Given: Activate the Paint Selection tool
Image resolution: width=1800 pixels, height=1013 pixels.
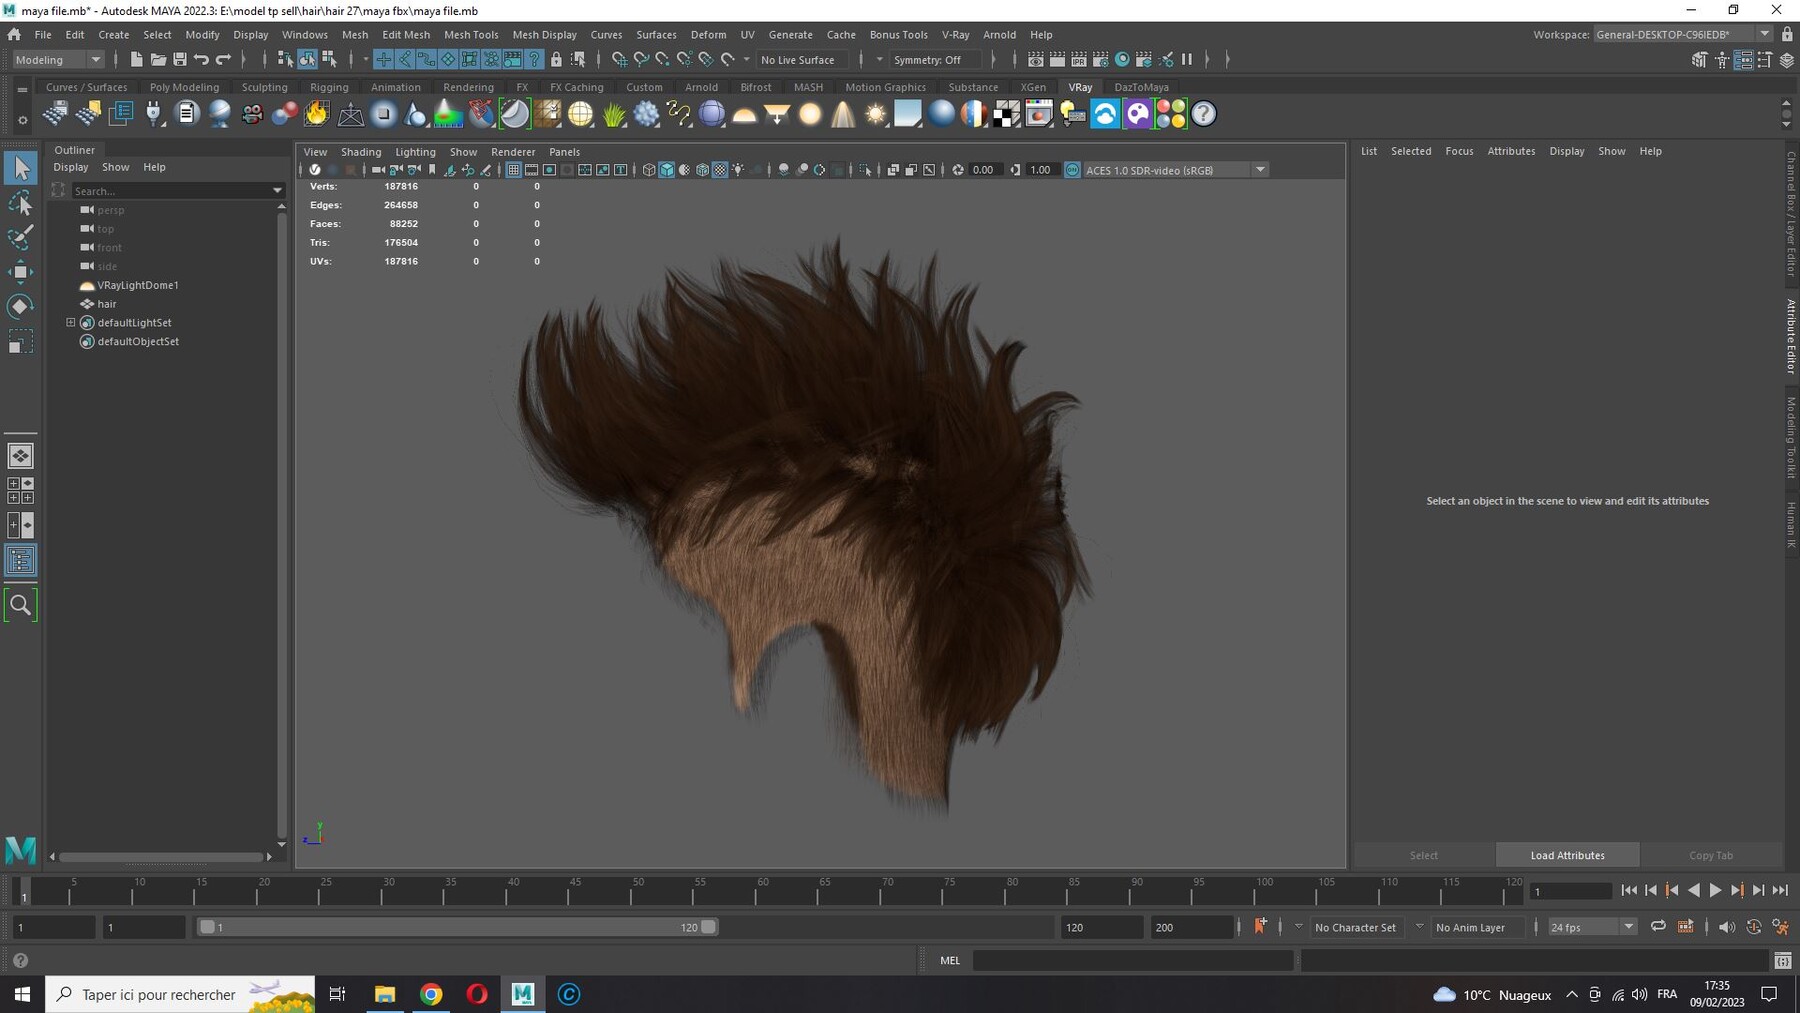Looking at the screenshot, I should tap(20, 237).
